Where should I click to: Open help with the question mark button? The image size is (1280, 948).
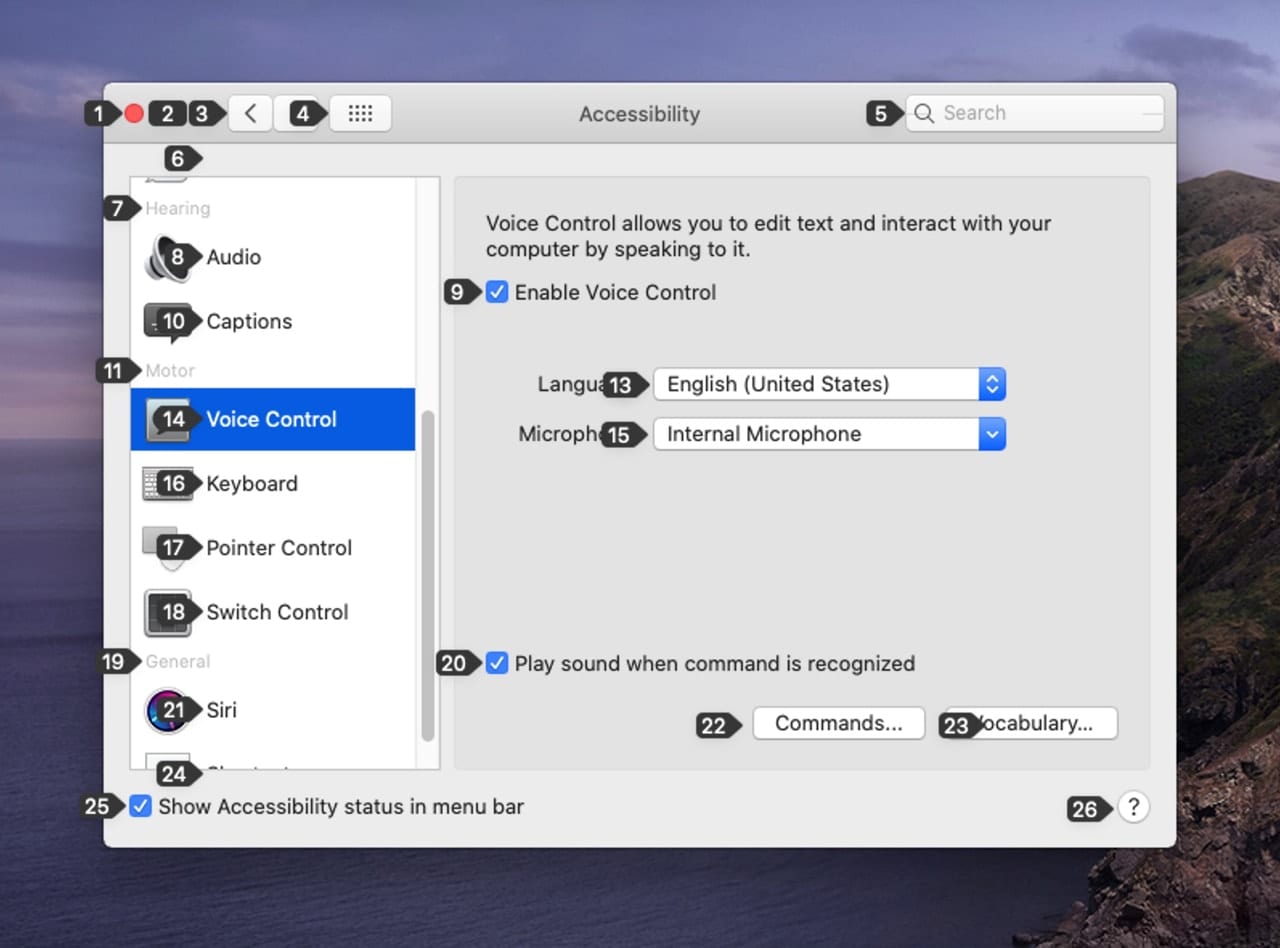tap(1133, 807)
